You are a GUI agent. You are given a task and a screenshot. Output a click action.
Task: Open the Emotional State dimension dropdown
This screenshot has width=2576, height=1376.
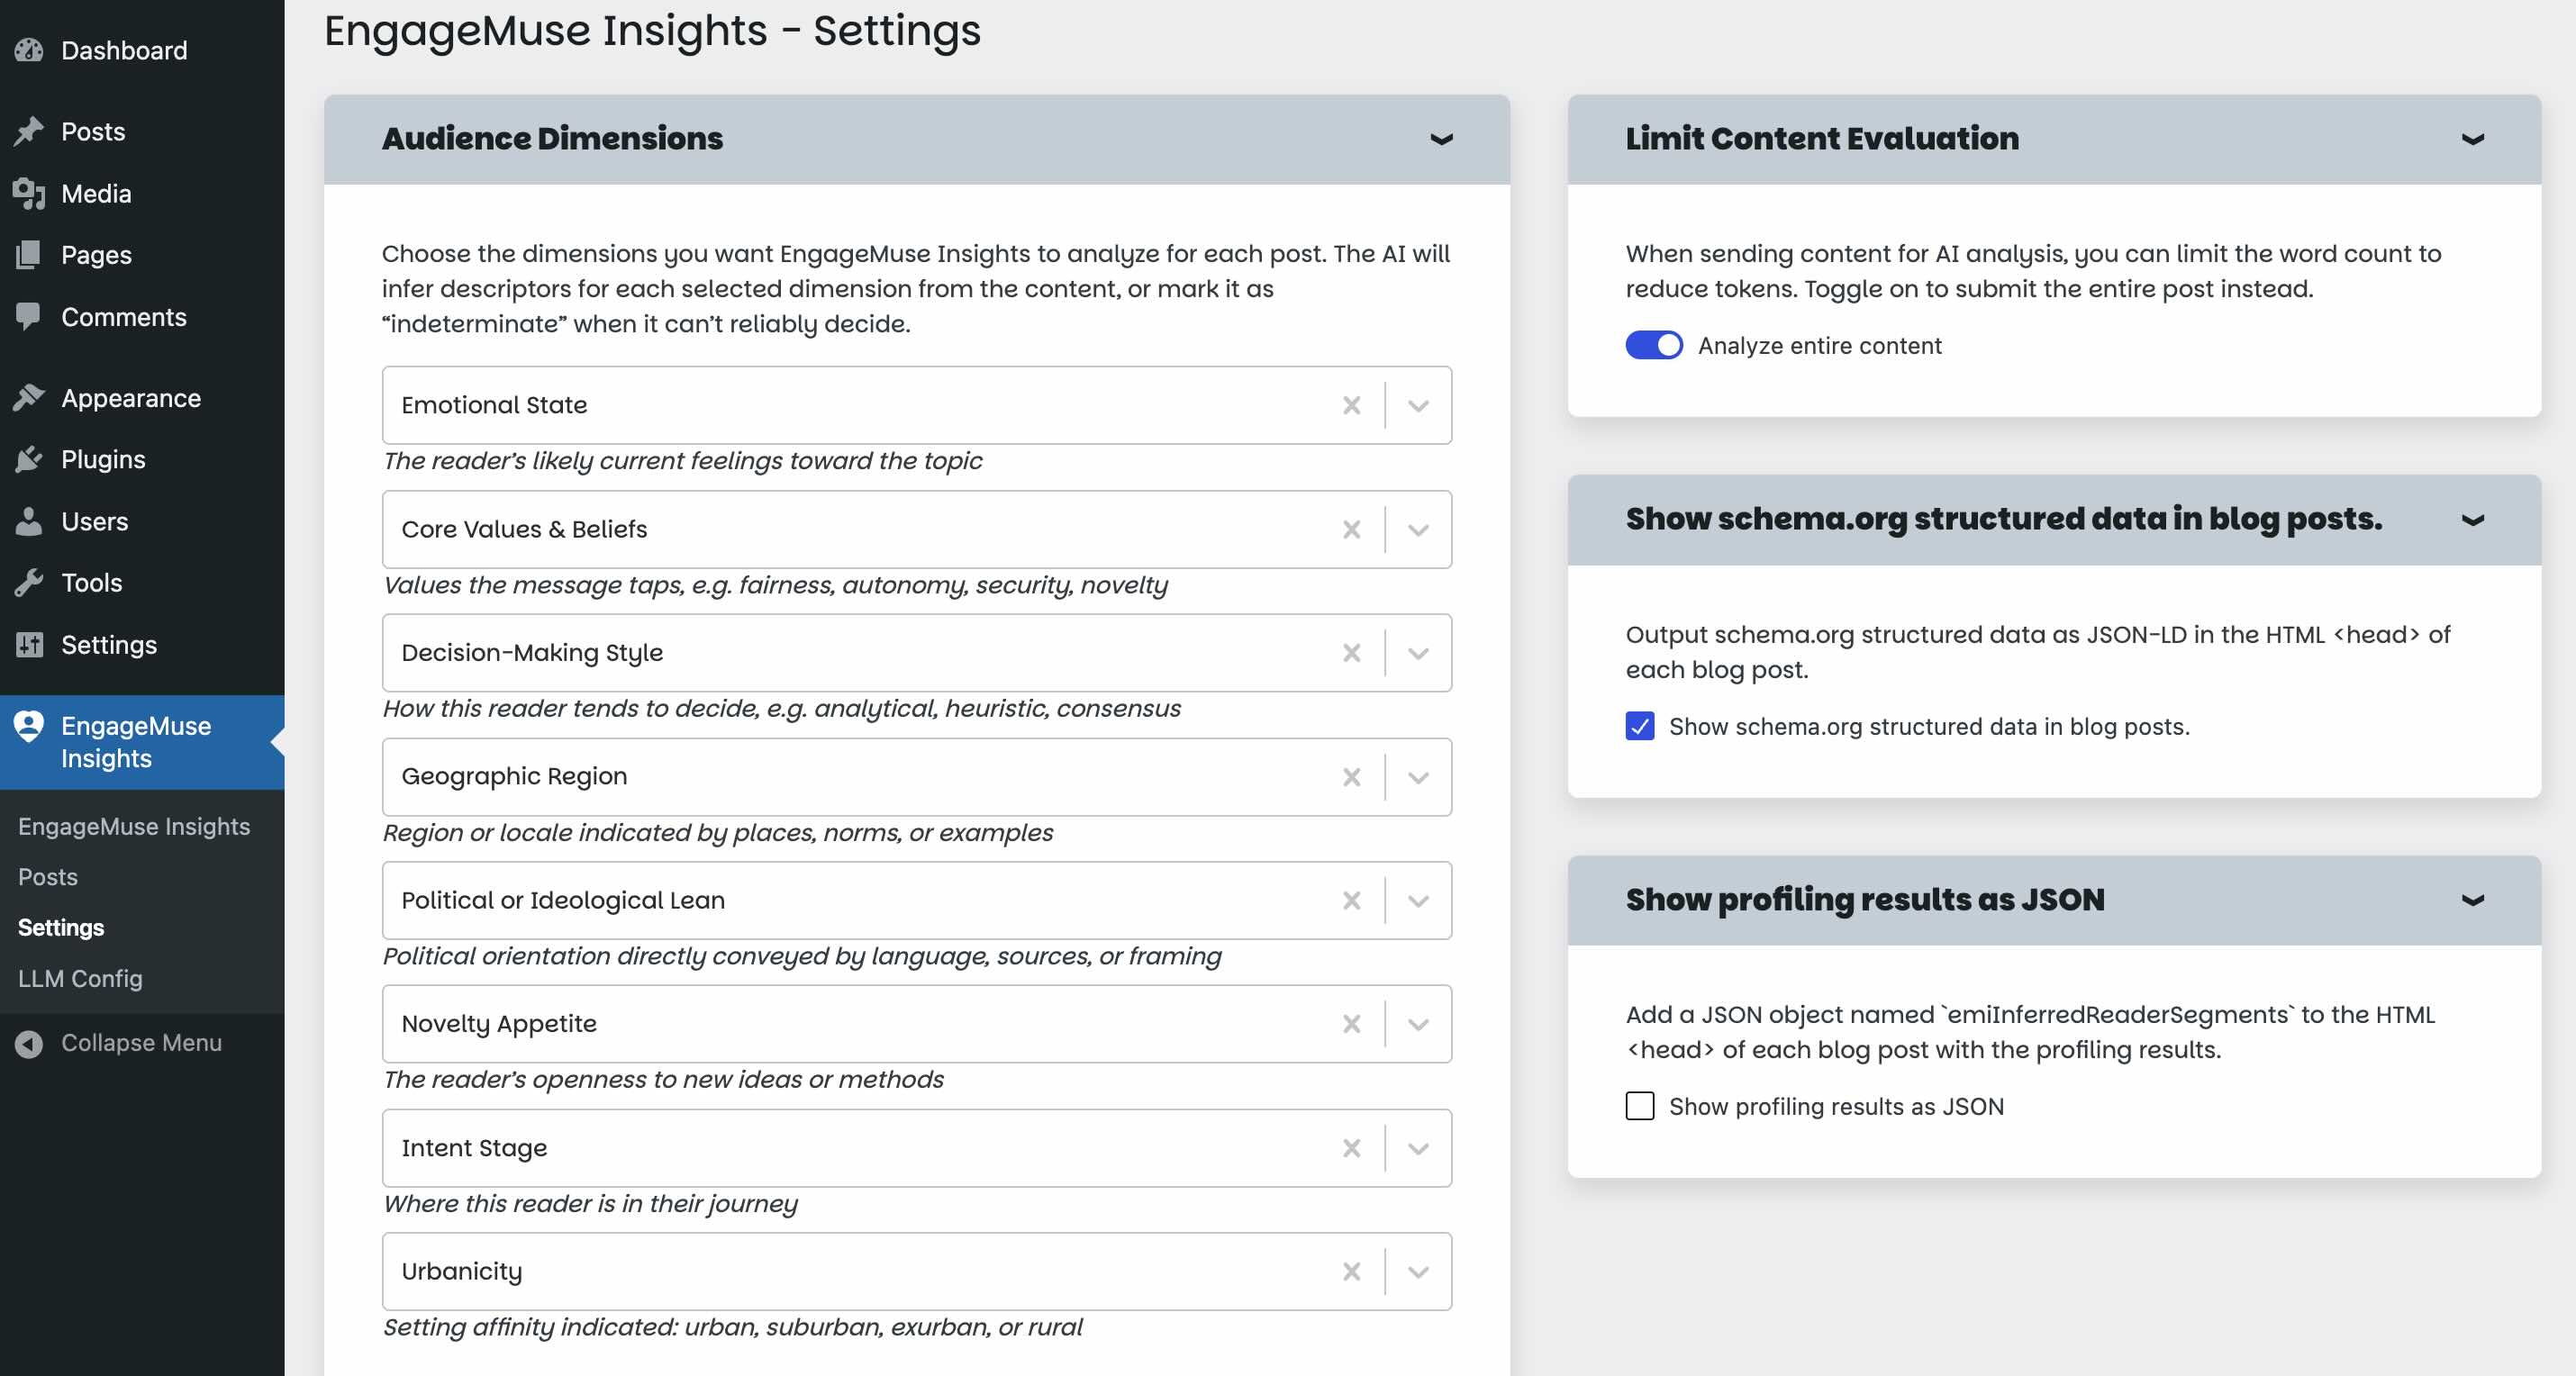[1418, 405]
